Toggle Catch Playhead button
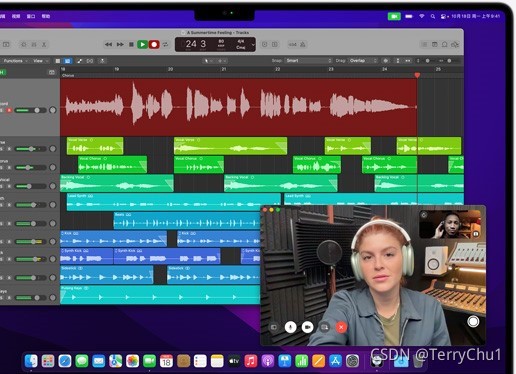The width and height of the screenshot is (516, 374). point(102,61)
